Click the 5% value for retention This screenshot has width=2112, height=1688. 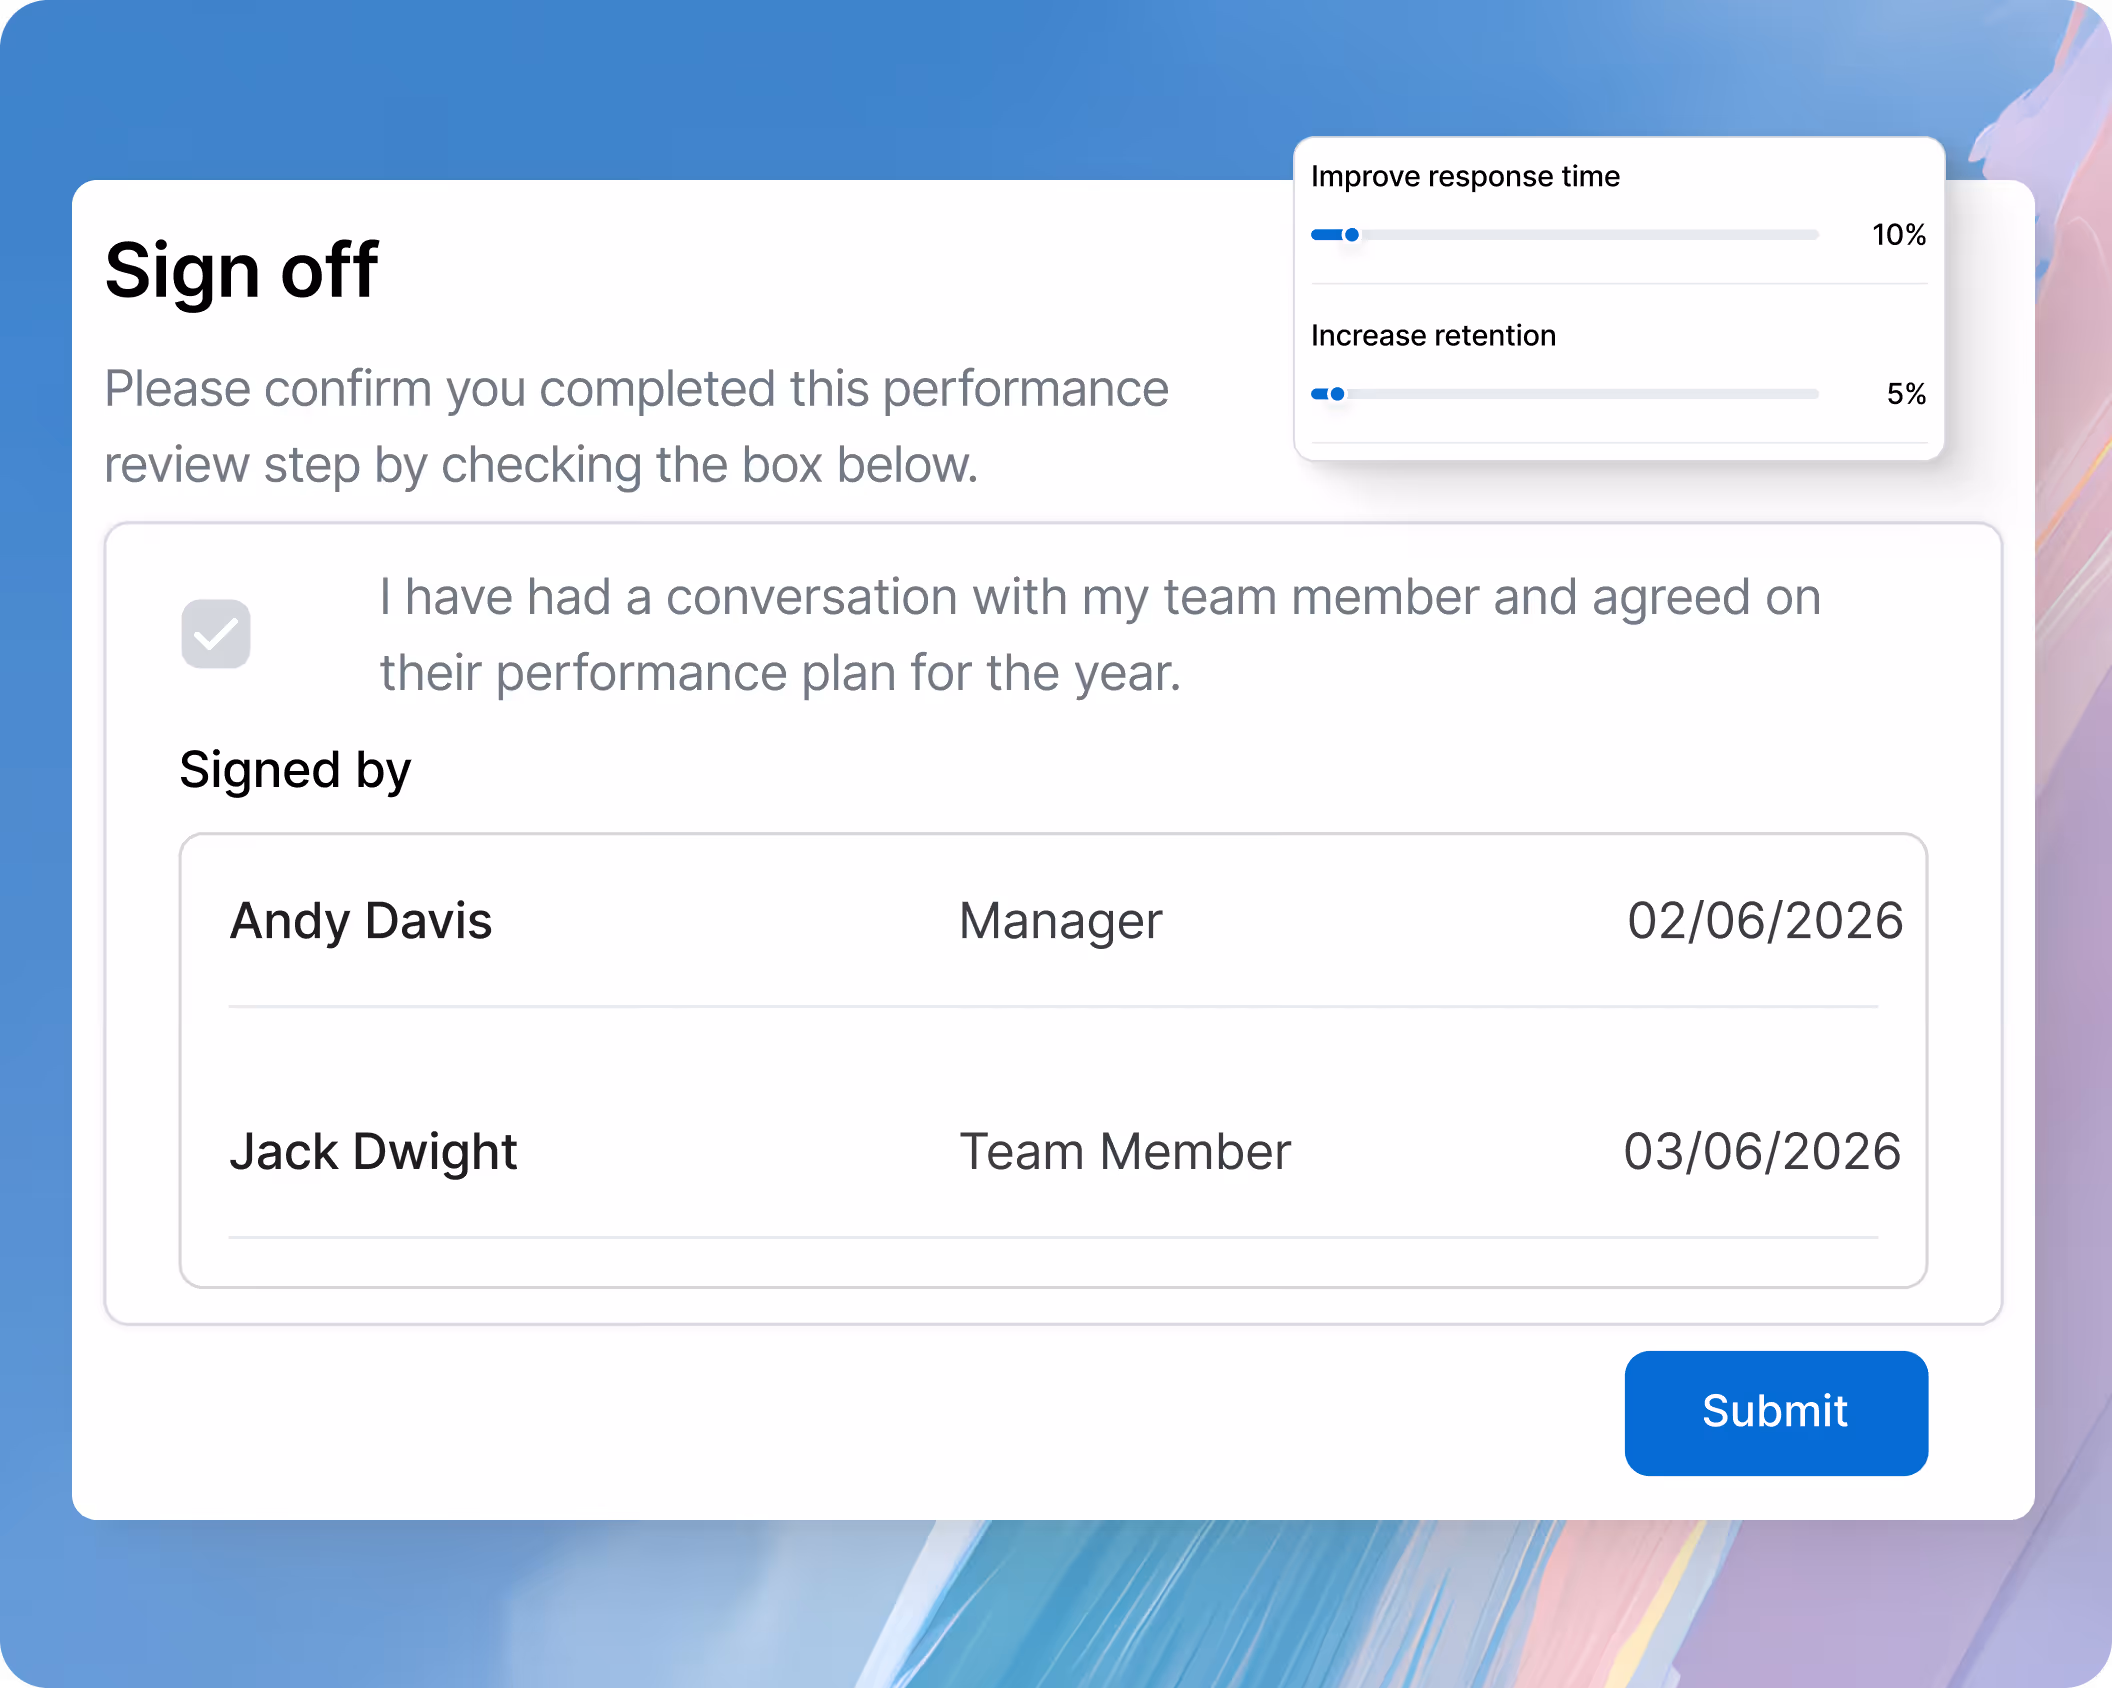[1906, 394]
